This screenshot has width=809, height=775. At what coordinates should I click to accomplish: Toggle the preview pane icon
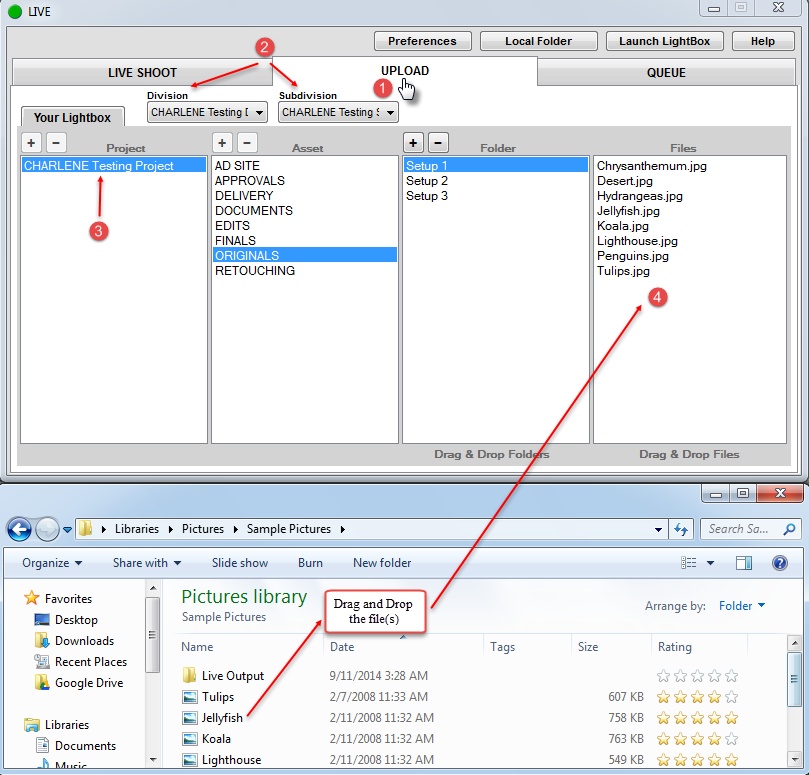click(744, 563)
